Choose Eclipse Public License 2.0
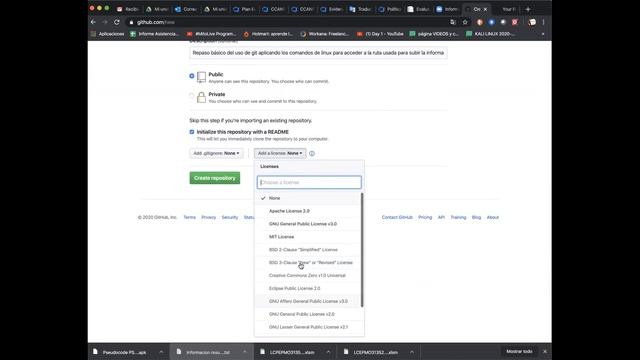Image resolution: width=640 pixels, height=360 pixels. [x=308, y=288]
